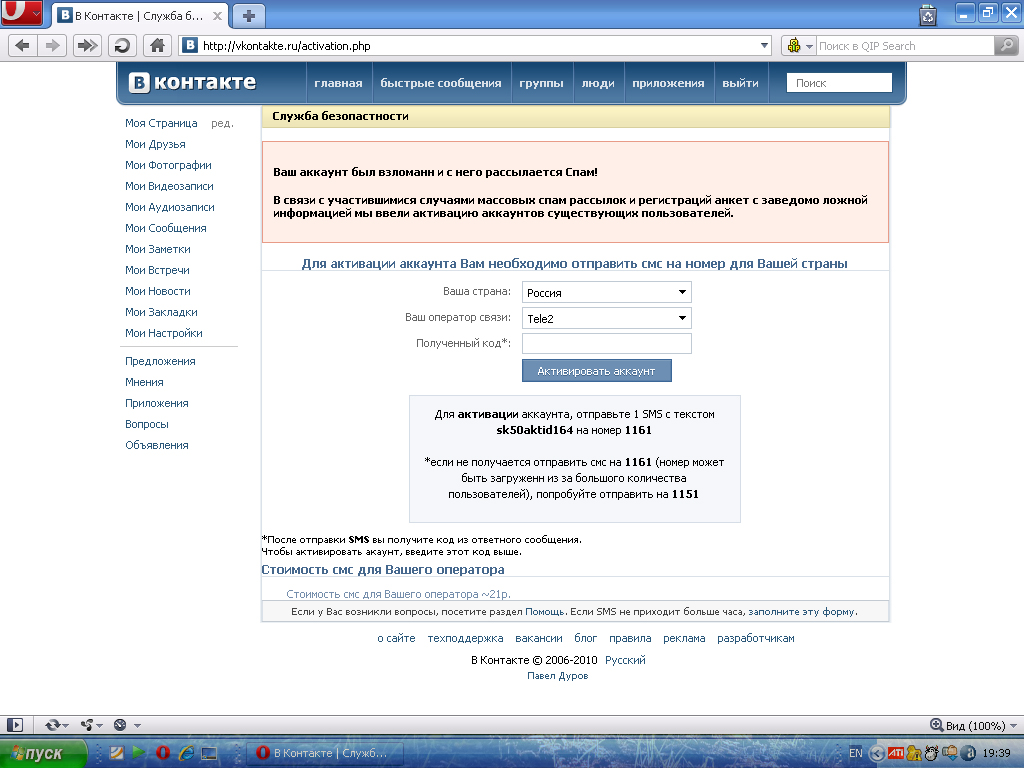Open Моя Страница in the sidebar

[161, 123]
